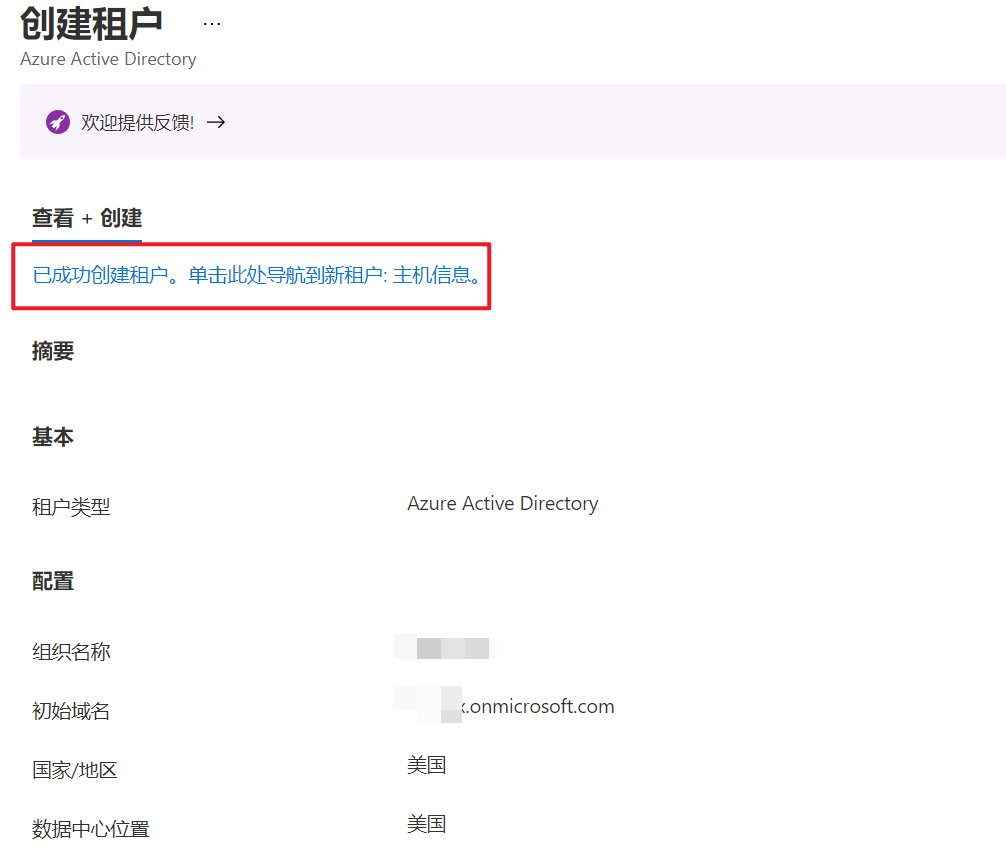Click the Azure Active Directory subtitle under title
Screen dimensions: 1006x867
point(108,59)
